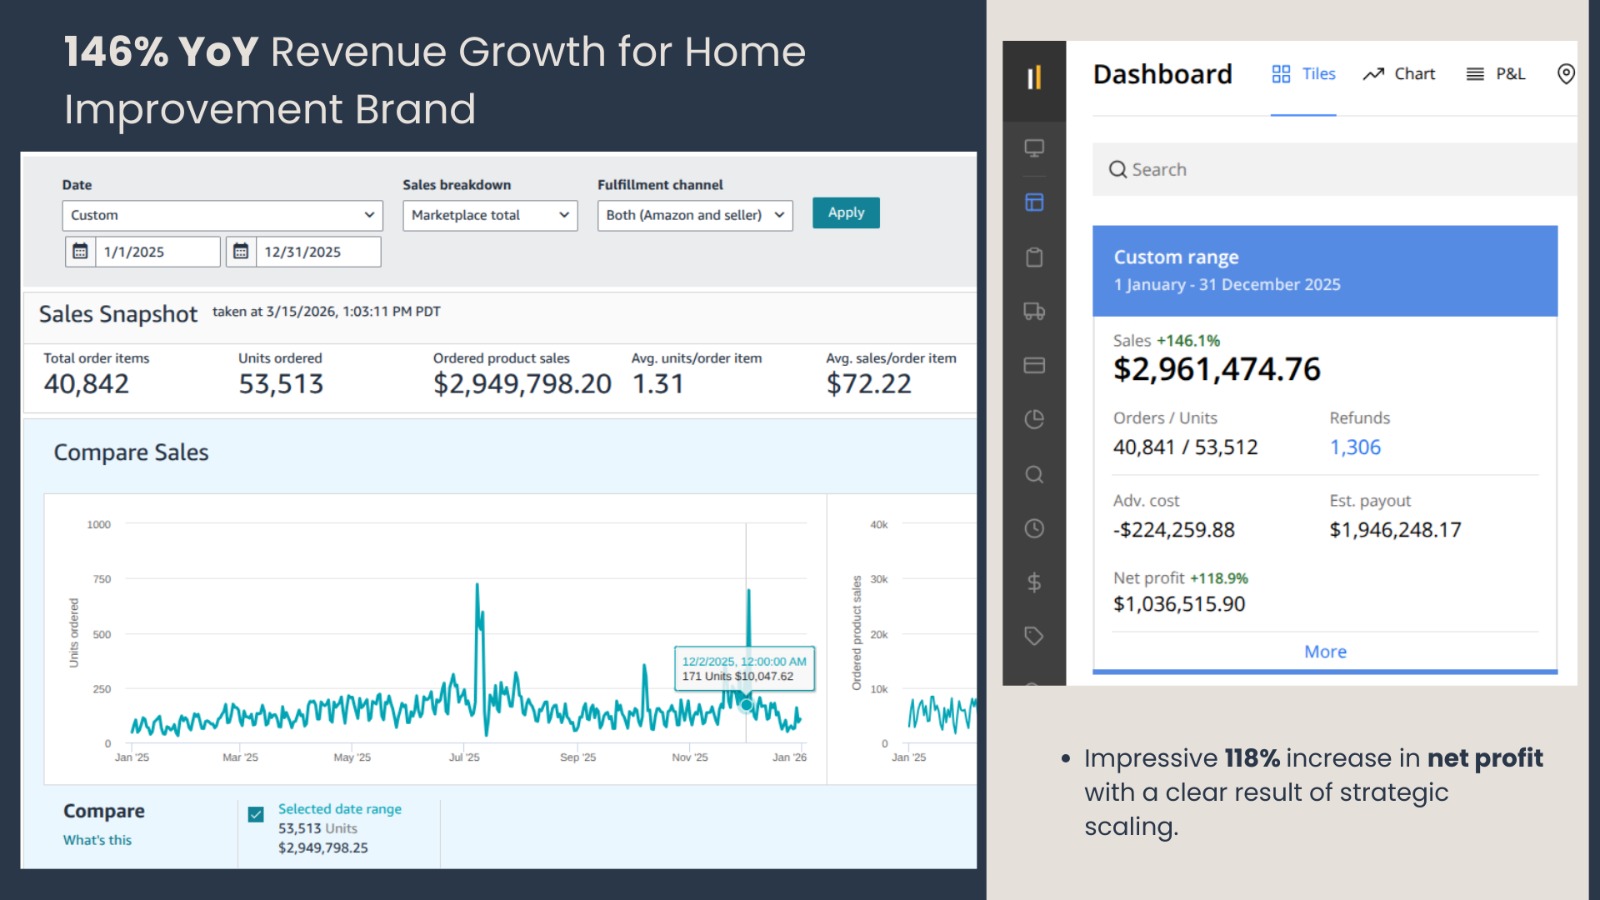Open the start date calendar picker icon
The width and height of the screenshot is (1600, 900).
pos(81,252)
